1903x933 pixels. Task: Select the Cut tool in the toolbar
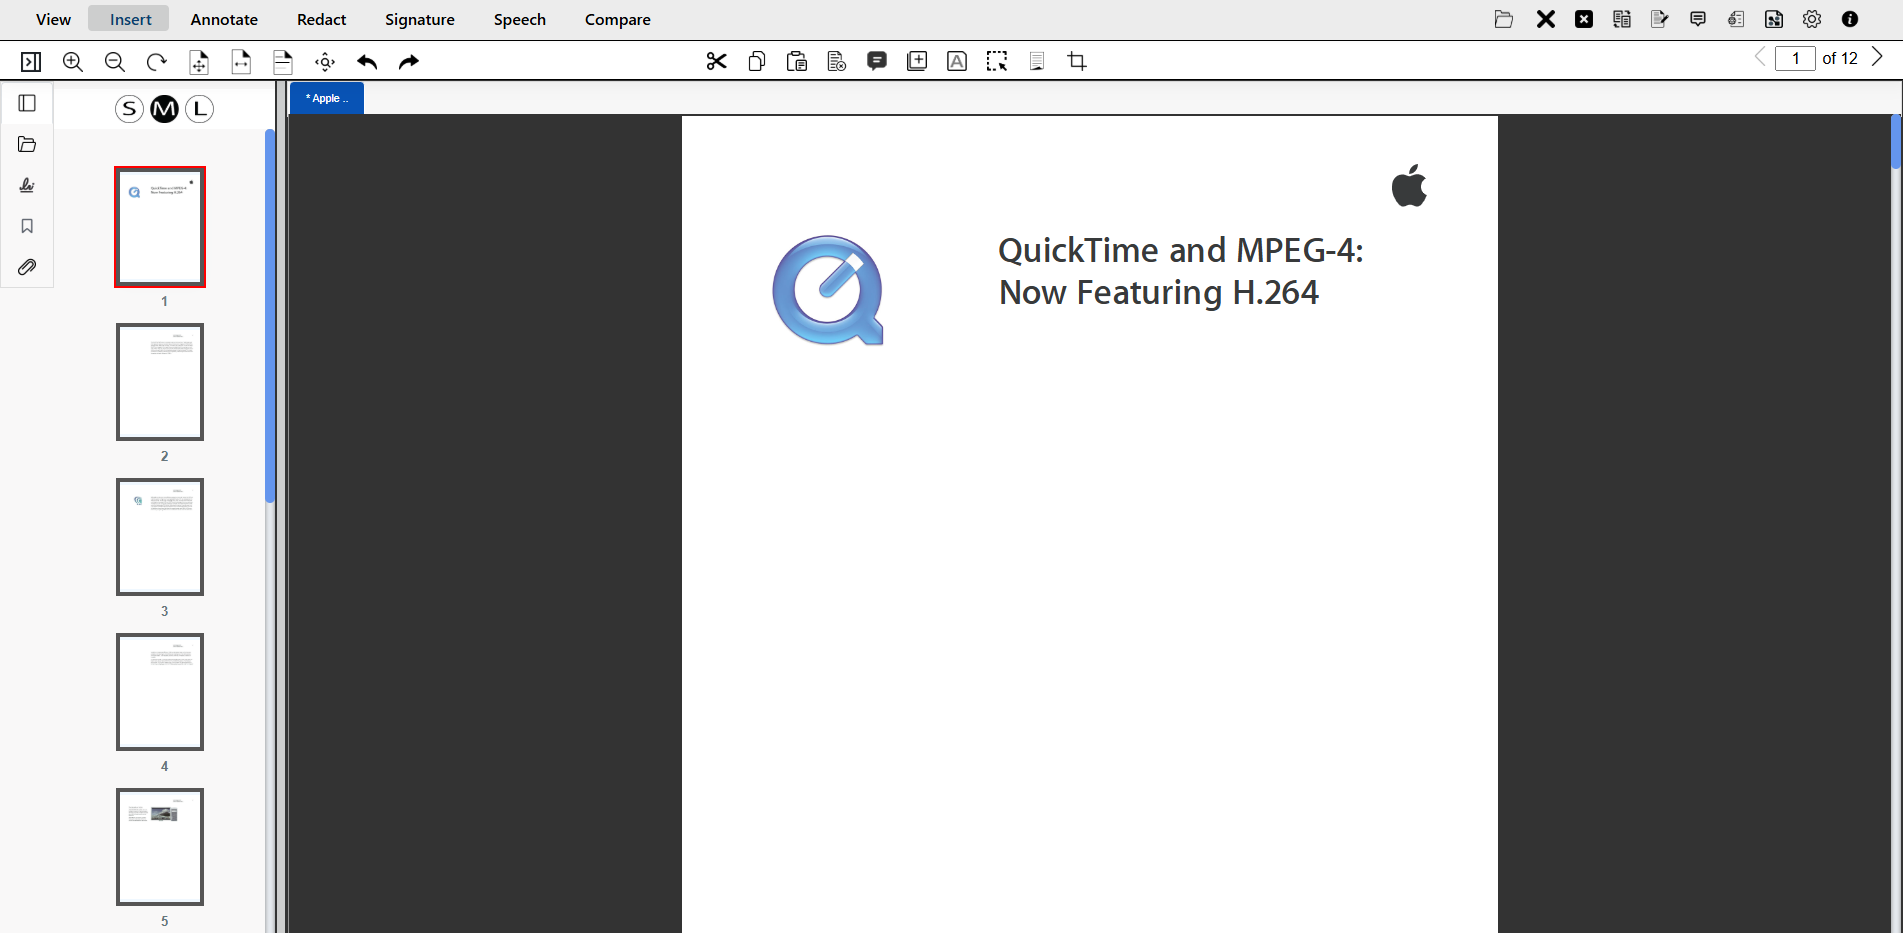pyautogui.click(x=716, y=61)
